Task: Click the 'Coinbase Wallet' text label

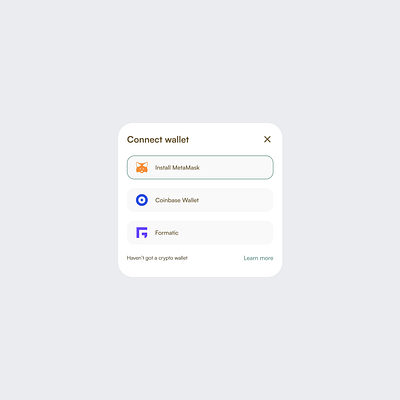Action: pos(177,200)
